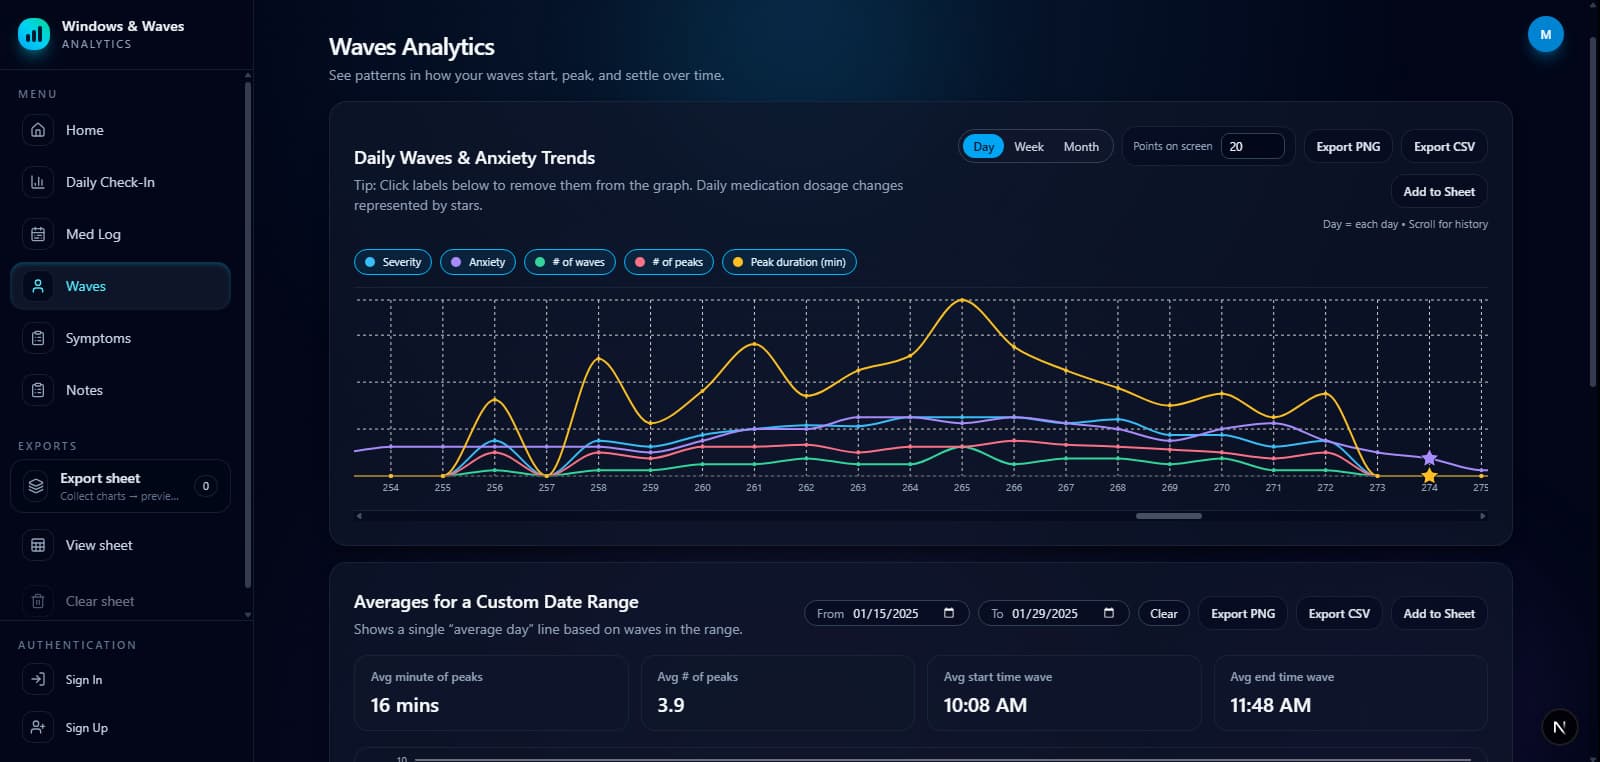The height and width of the screenshot is (762, 1600).
Task: Click the Avg minute of peaks card
Action: click(491, 693)
